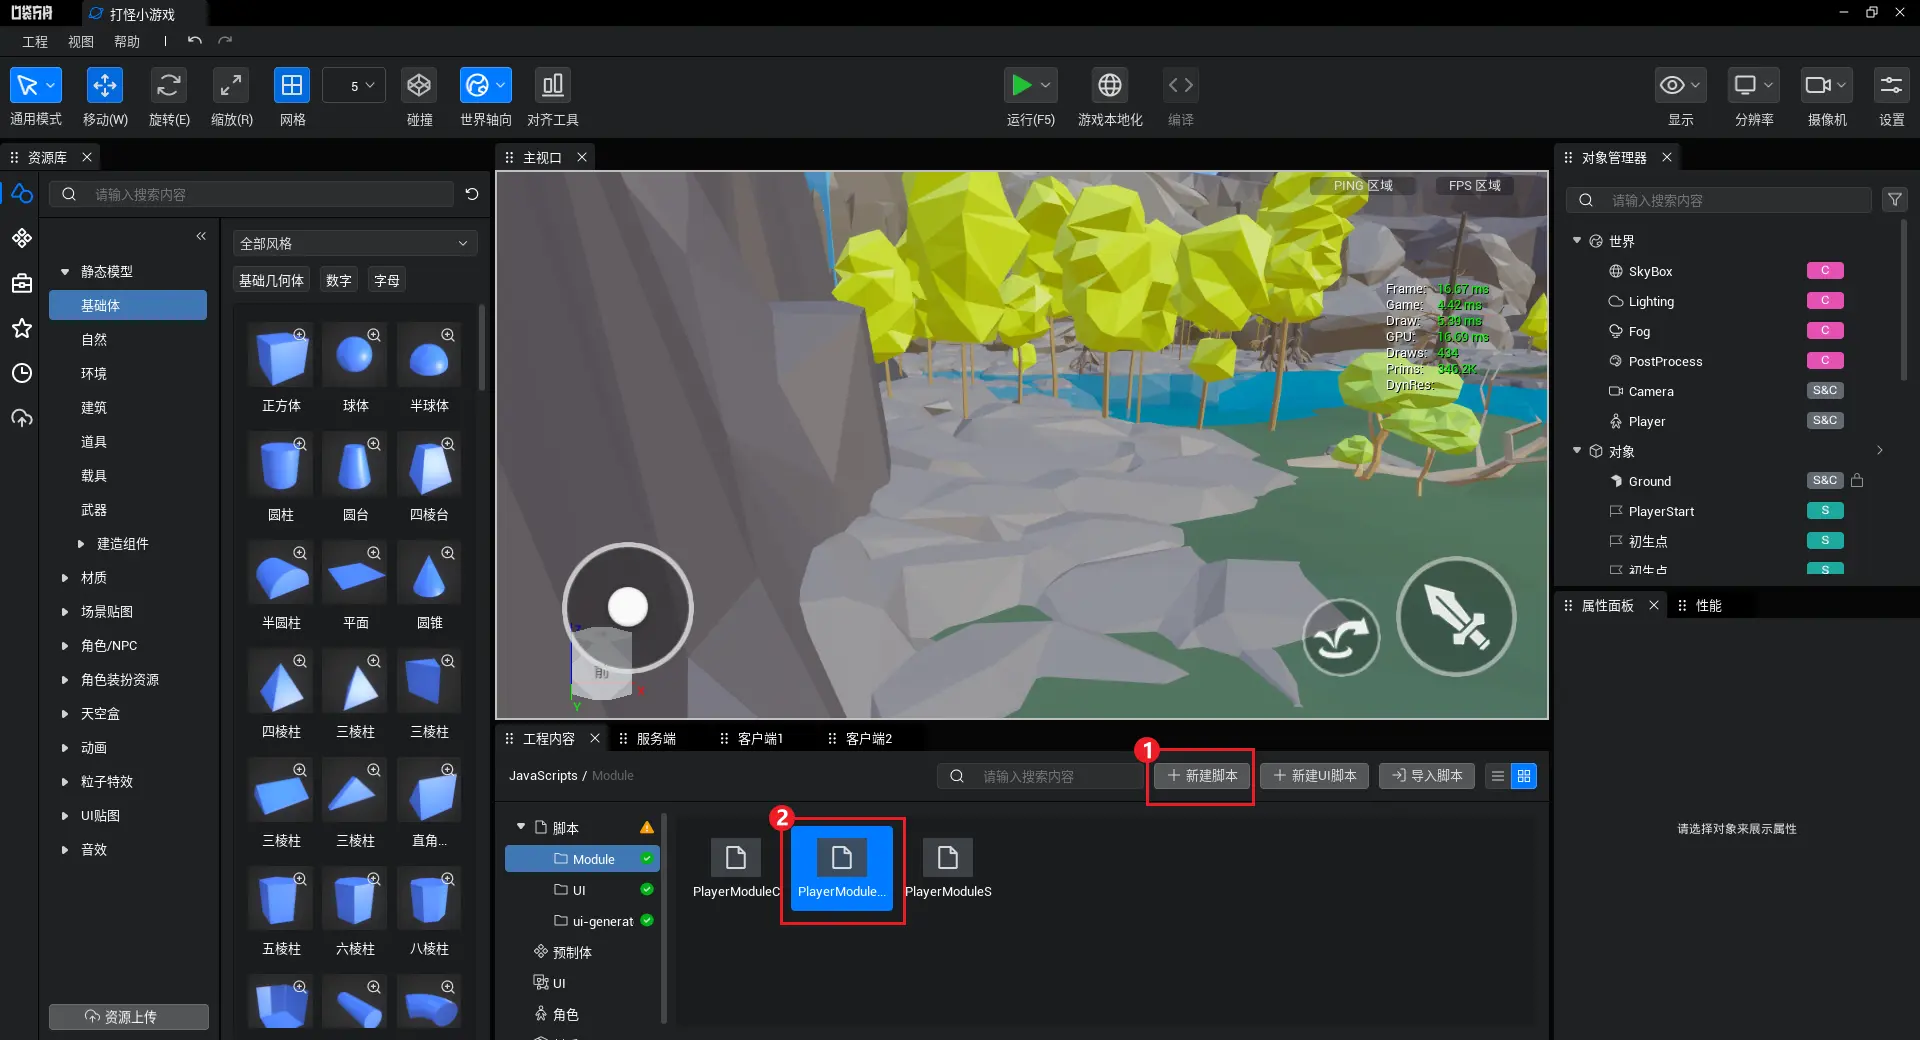Click the 导入脚本 button
This screenshot has height=1040, width=1920.
(x=1427, y=776)
